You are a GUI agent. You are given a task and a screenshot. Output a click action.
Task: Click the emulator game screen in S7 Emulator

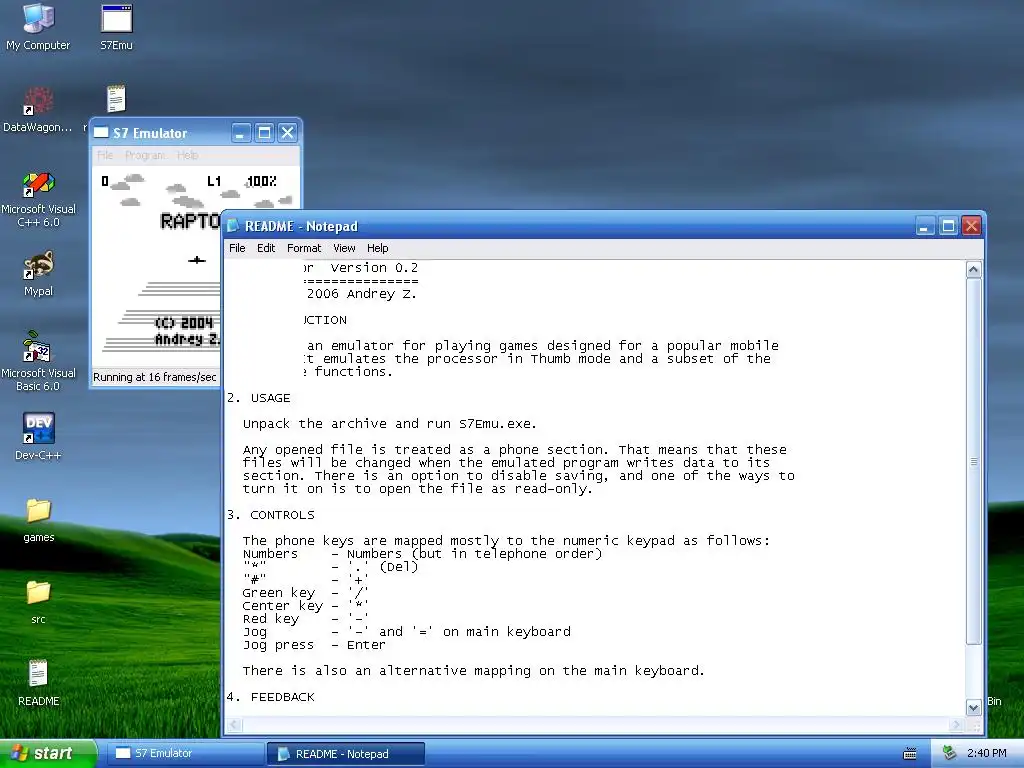pos(157,266)
